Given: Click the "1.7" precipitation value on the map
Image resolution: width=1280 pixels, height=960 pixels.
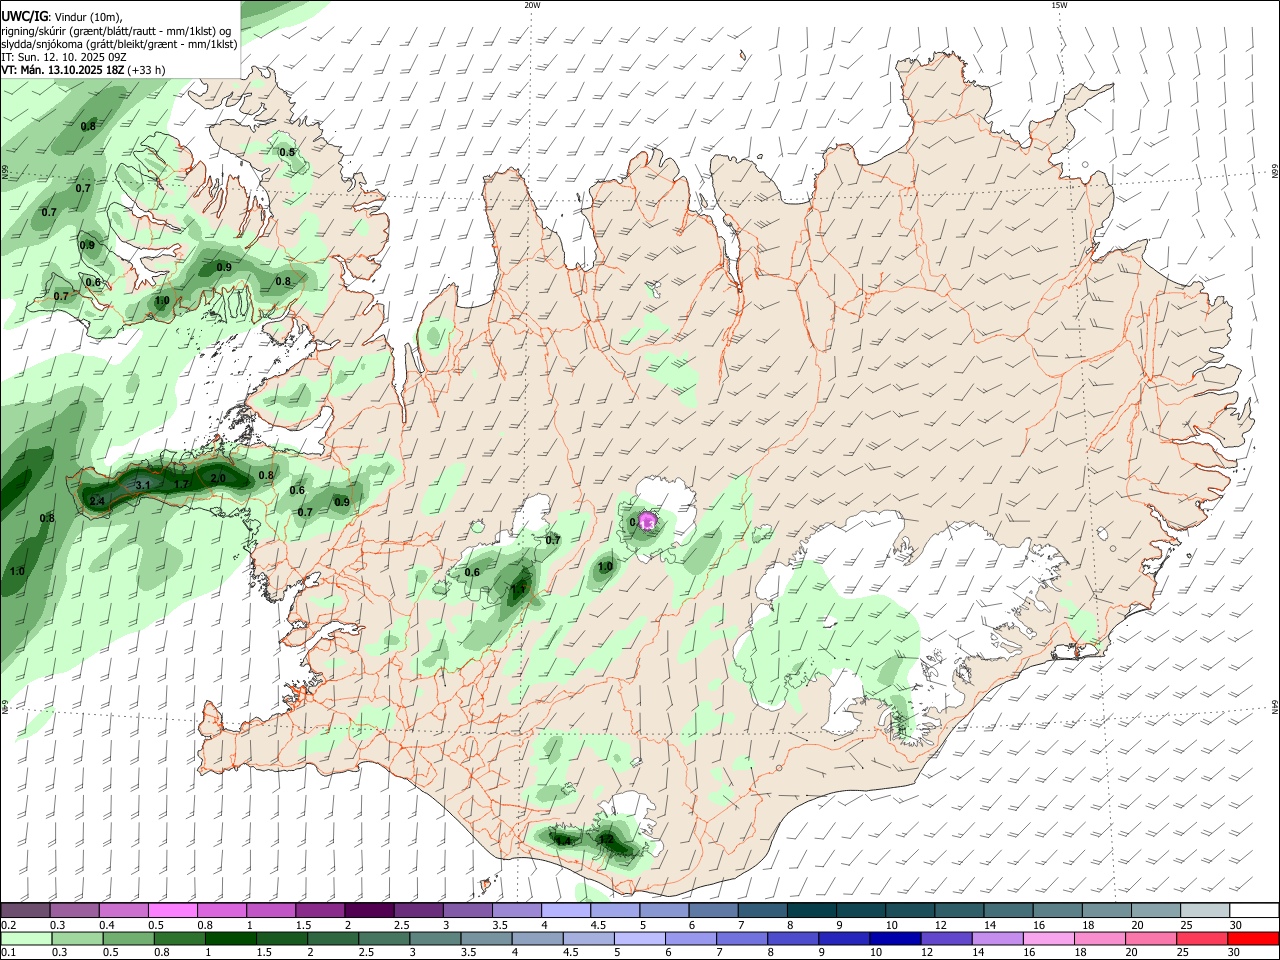Looking at the screenshot, I should (x=181, y=485).
